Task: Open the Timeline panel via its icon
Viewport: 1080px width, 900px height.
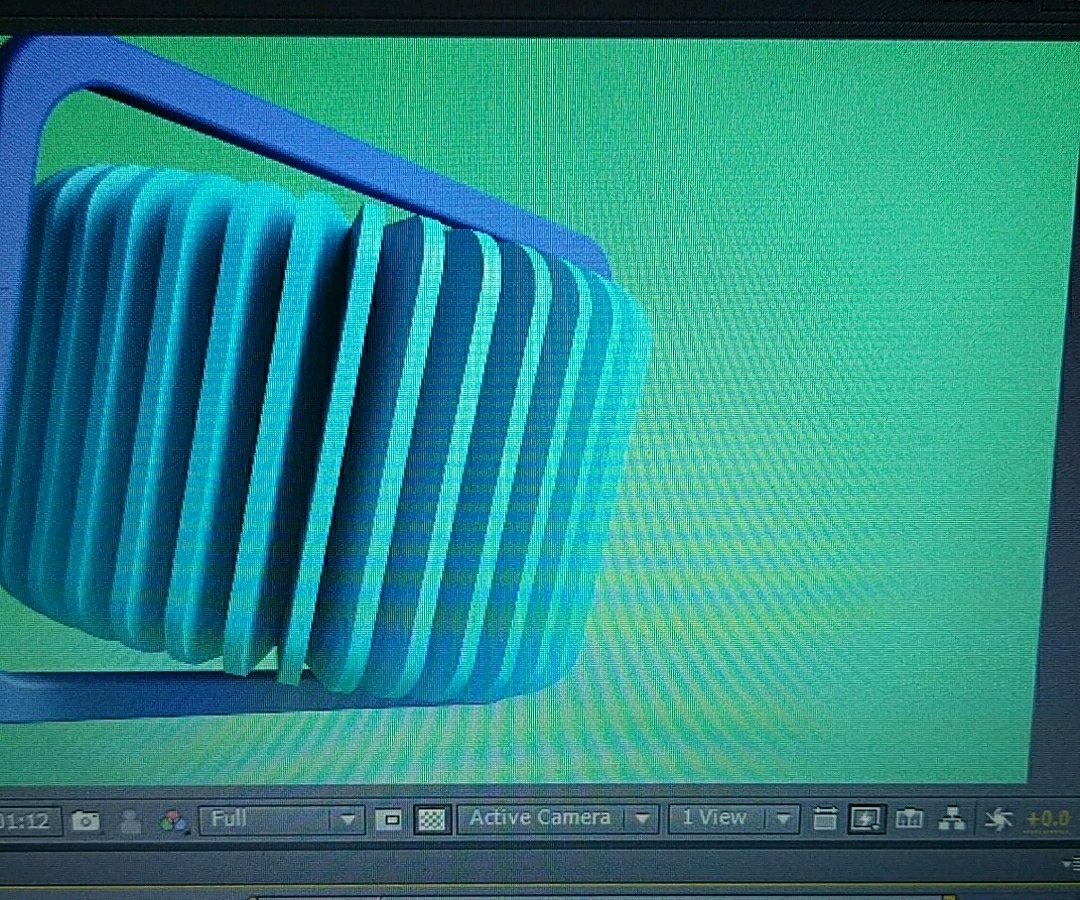Action: coord(909,818)
